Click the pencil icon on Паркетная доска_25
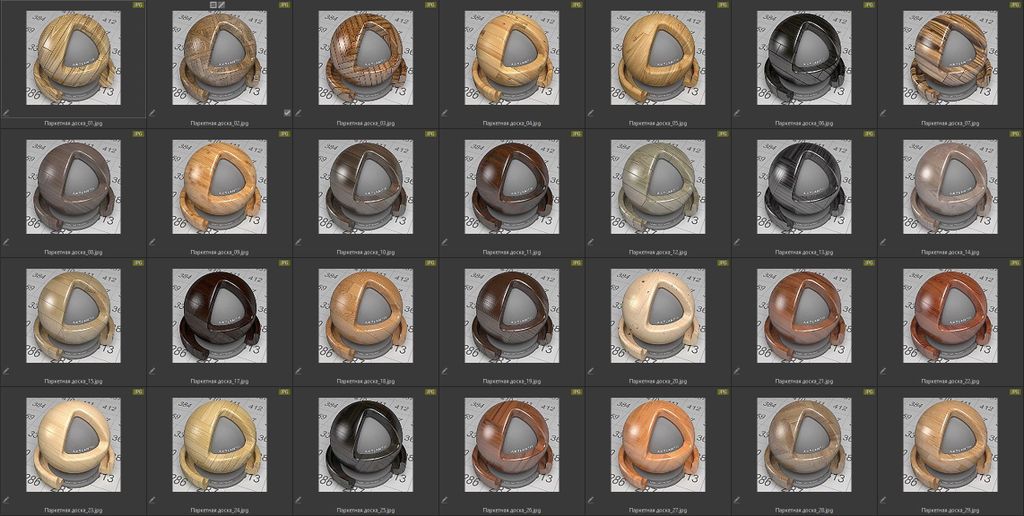 (x=299, y=499)
